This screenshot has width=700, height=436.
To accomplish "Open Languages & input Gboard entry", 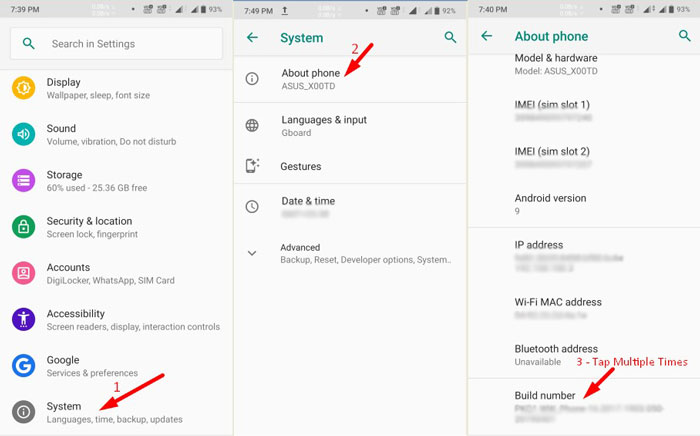I will (x=350, y=125).
